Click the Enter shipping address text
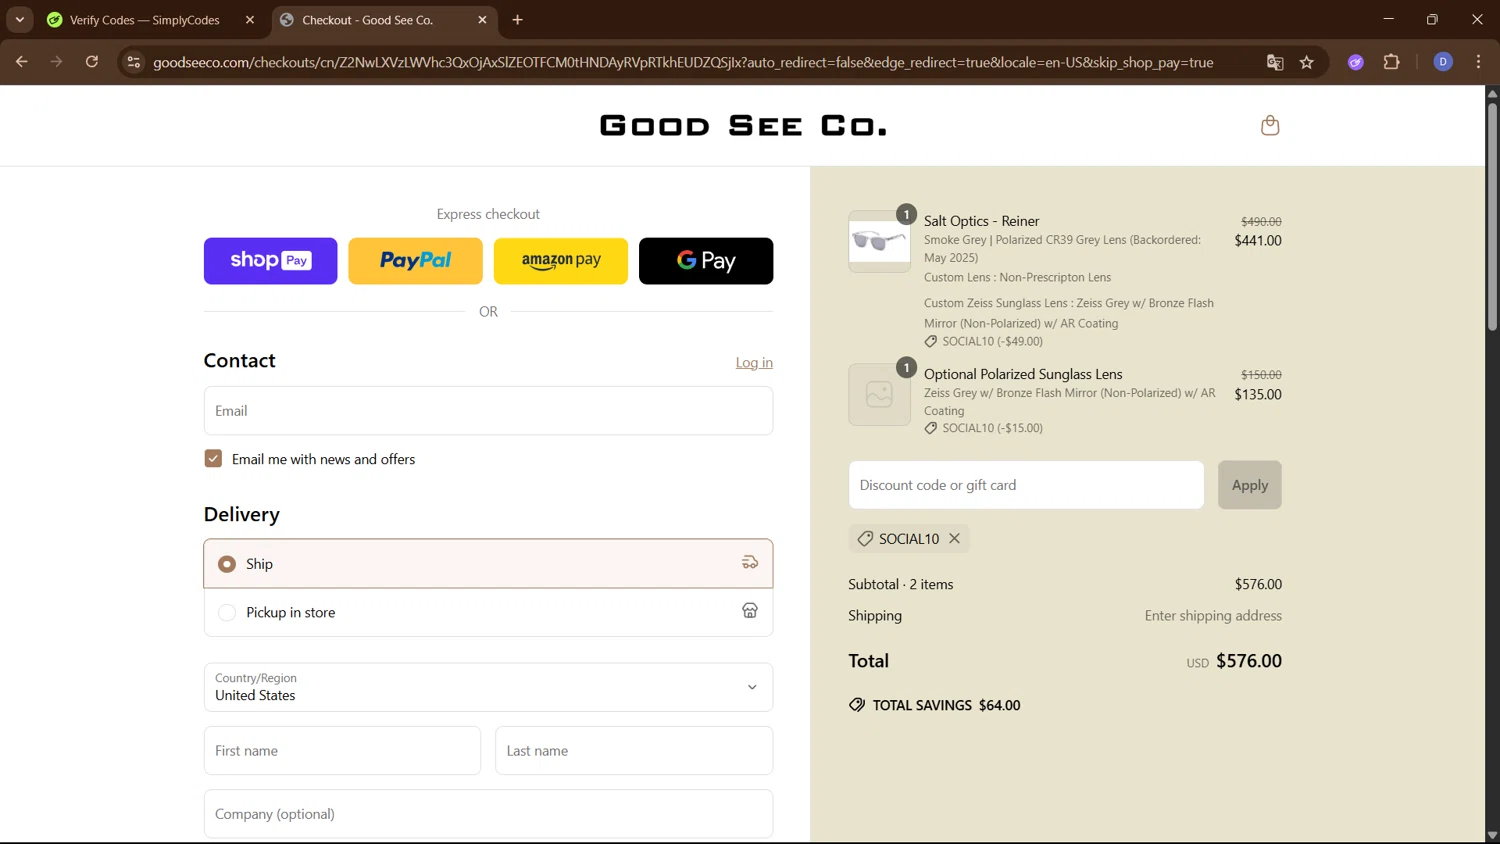The width and height of the screenshot is (1500, 844). click(1213, 616)
